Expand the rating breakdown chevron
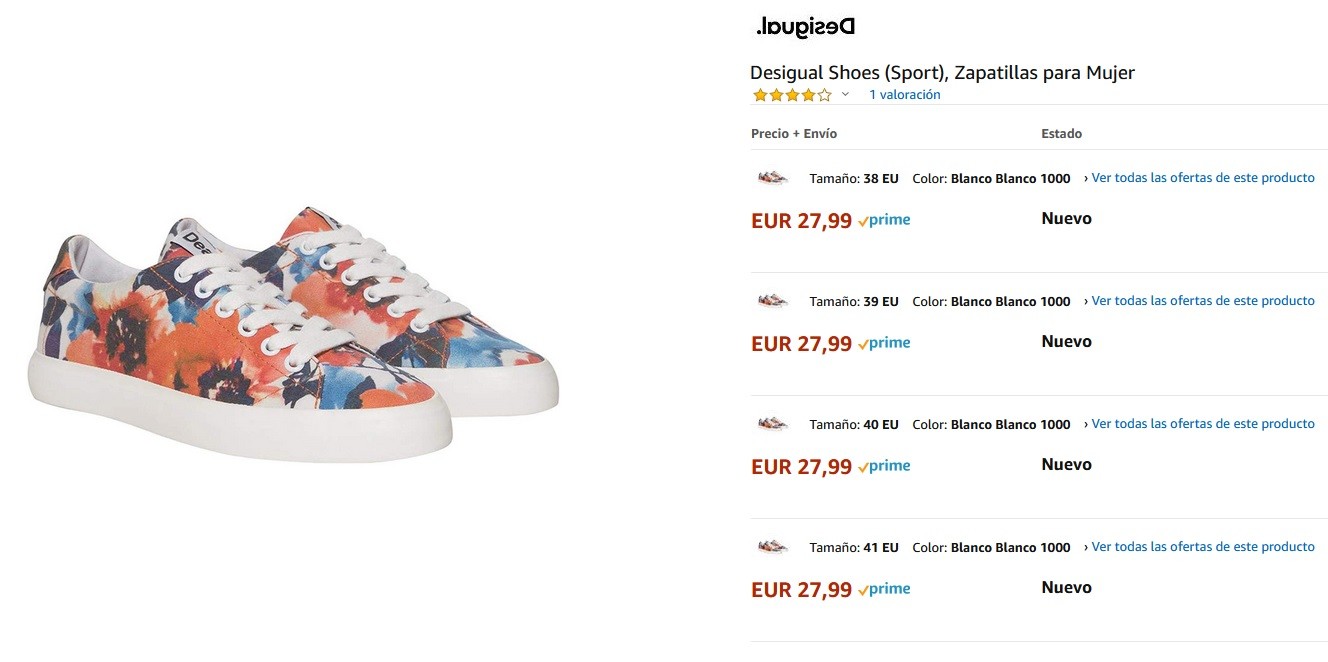This screenshot has height=662, width=1328. 845,95
